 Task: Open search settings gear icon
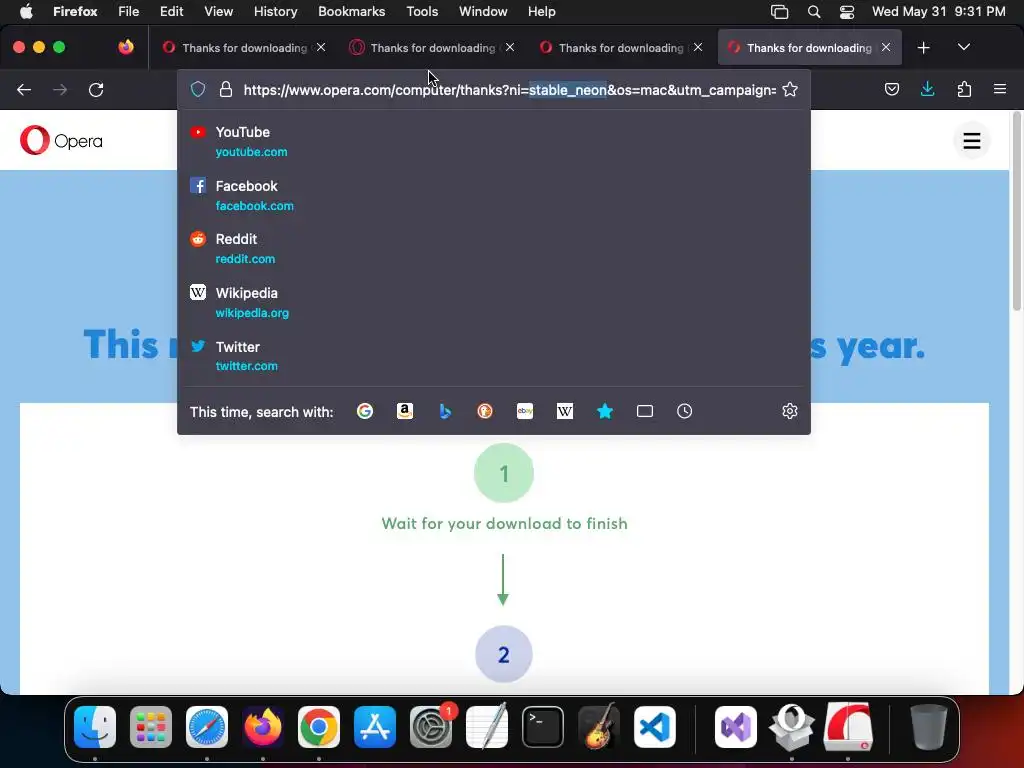[790, 411]
